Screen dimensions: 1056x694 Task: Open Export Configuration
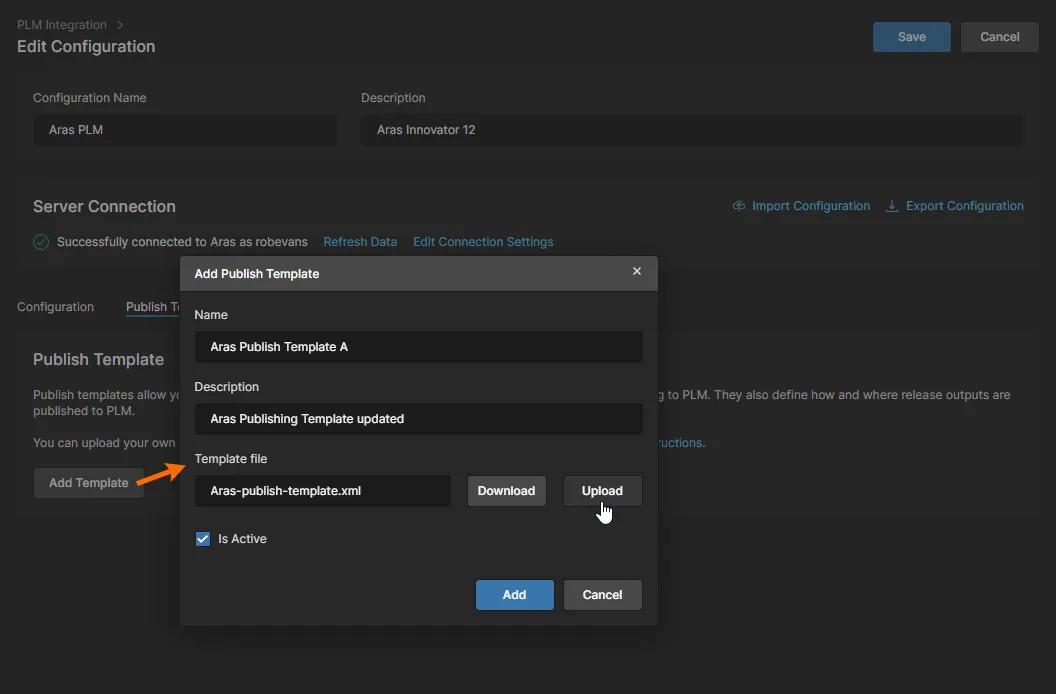point(964,206)
